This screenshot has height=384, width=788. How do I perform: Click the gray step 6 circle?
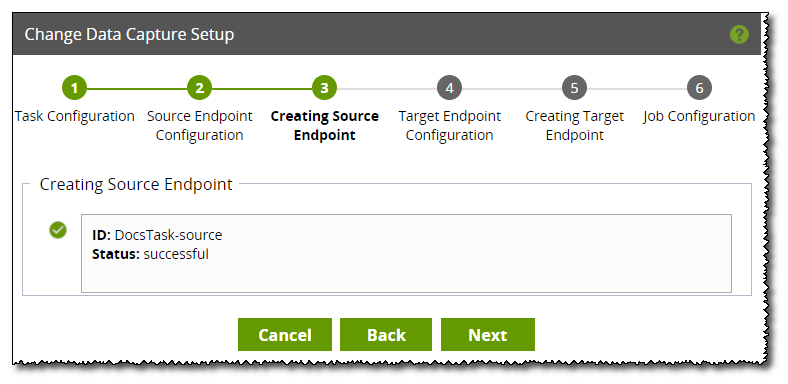pyautogui.click(x=699, y=88)
